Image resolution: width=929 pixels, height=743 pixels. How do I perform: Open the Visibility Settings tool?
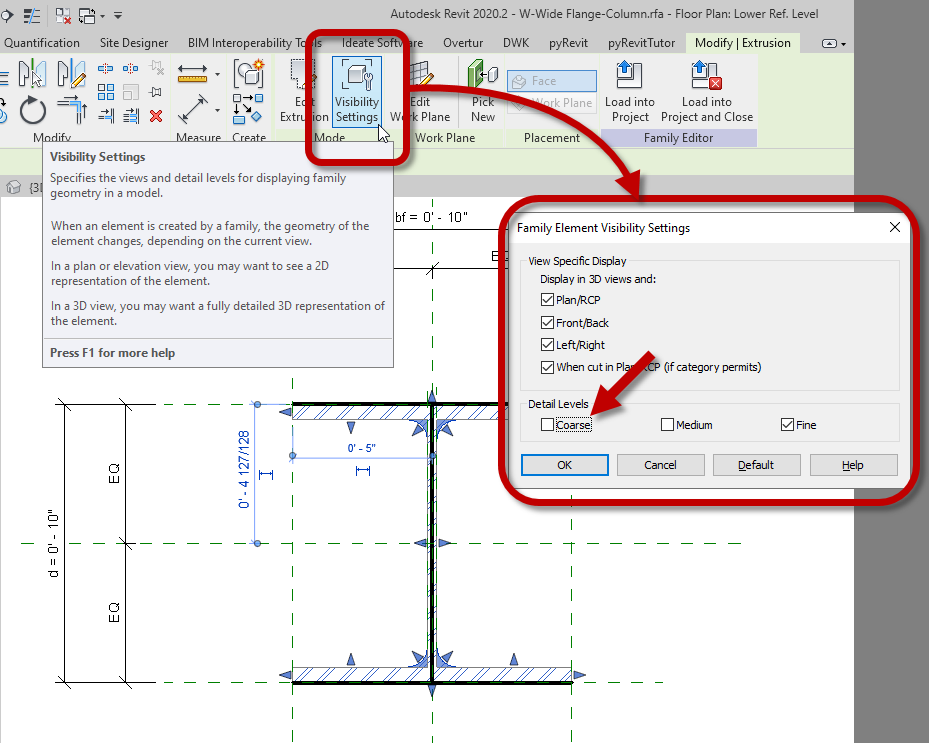355,90
